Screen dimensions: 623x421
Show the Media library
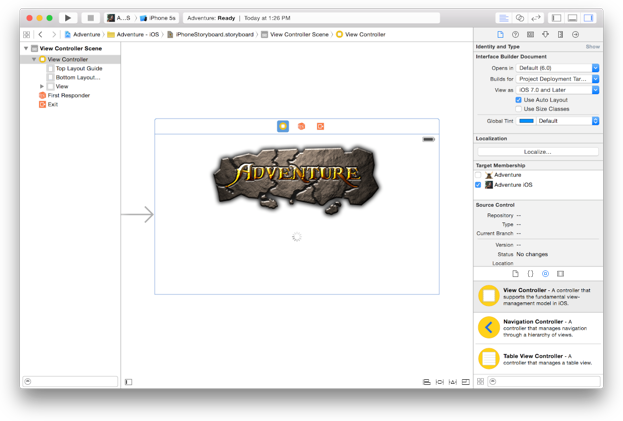(560, 274)
